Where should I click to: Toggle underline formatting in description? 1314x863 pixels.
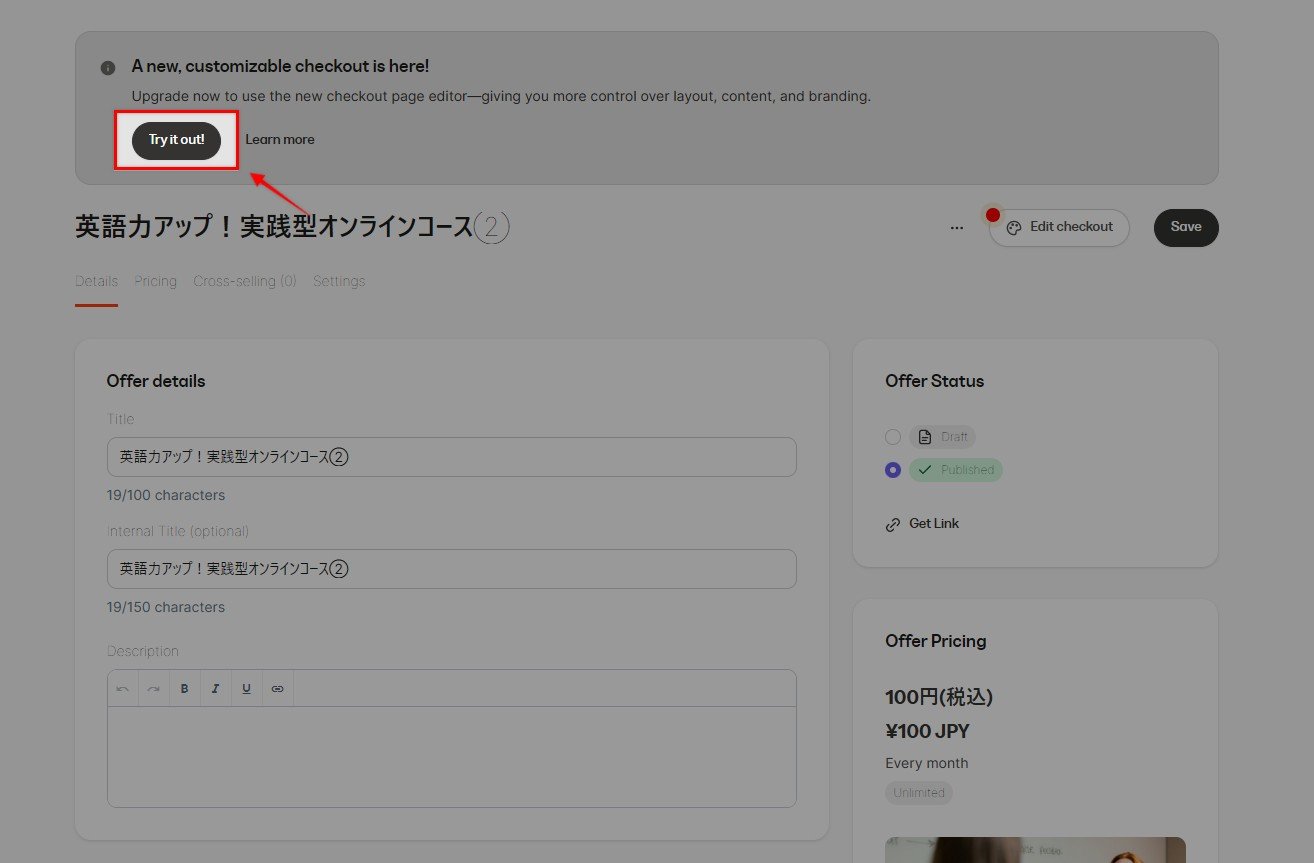[246, 689]
